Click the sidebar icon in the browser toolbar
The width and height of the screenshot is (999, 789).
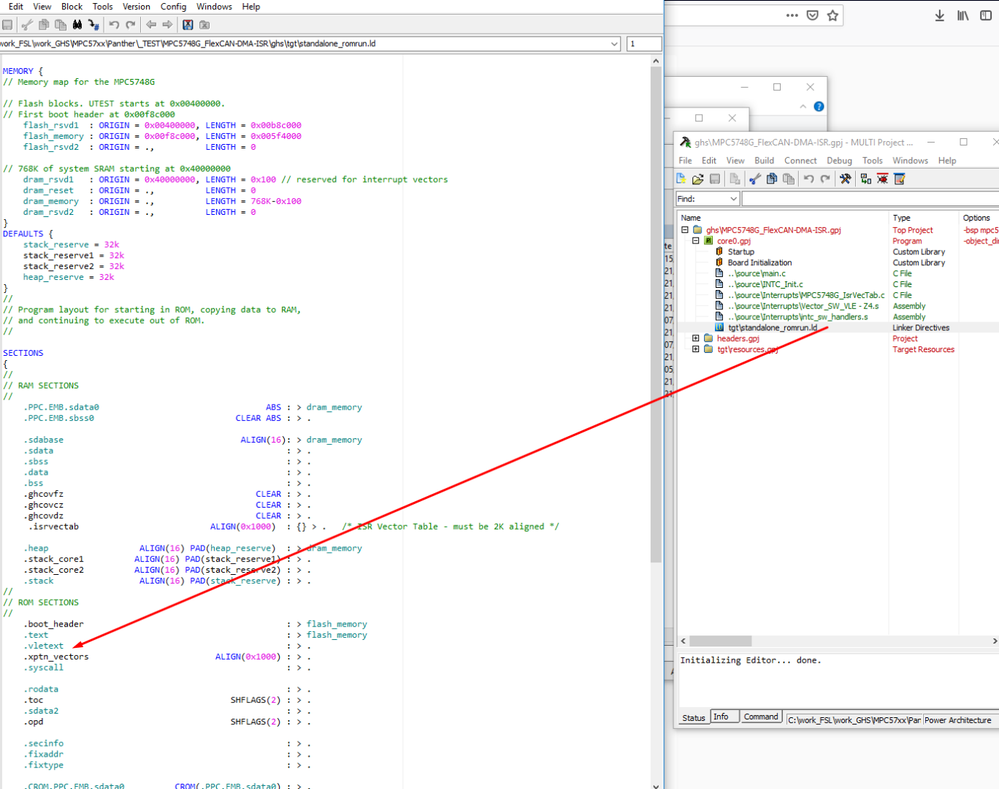pyautogui.click(x=986, y=15)
